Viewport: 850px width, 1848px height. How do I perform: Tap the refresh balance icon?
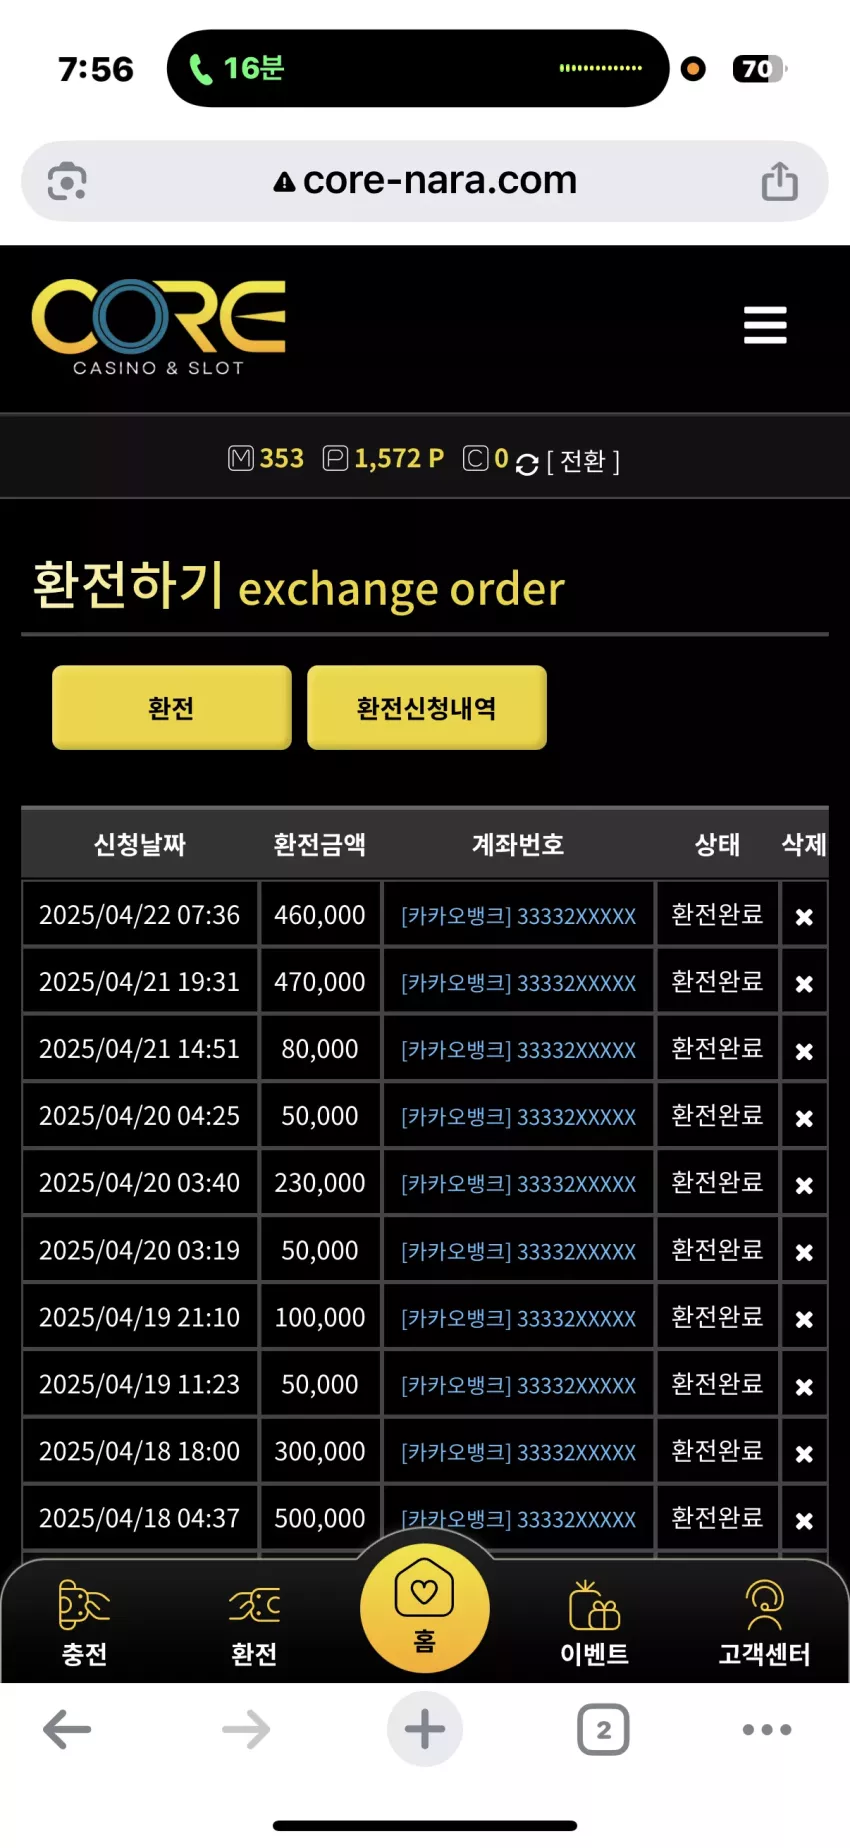pyautogui.click(x=527, y=463)
